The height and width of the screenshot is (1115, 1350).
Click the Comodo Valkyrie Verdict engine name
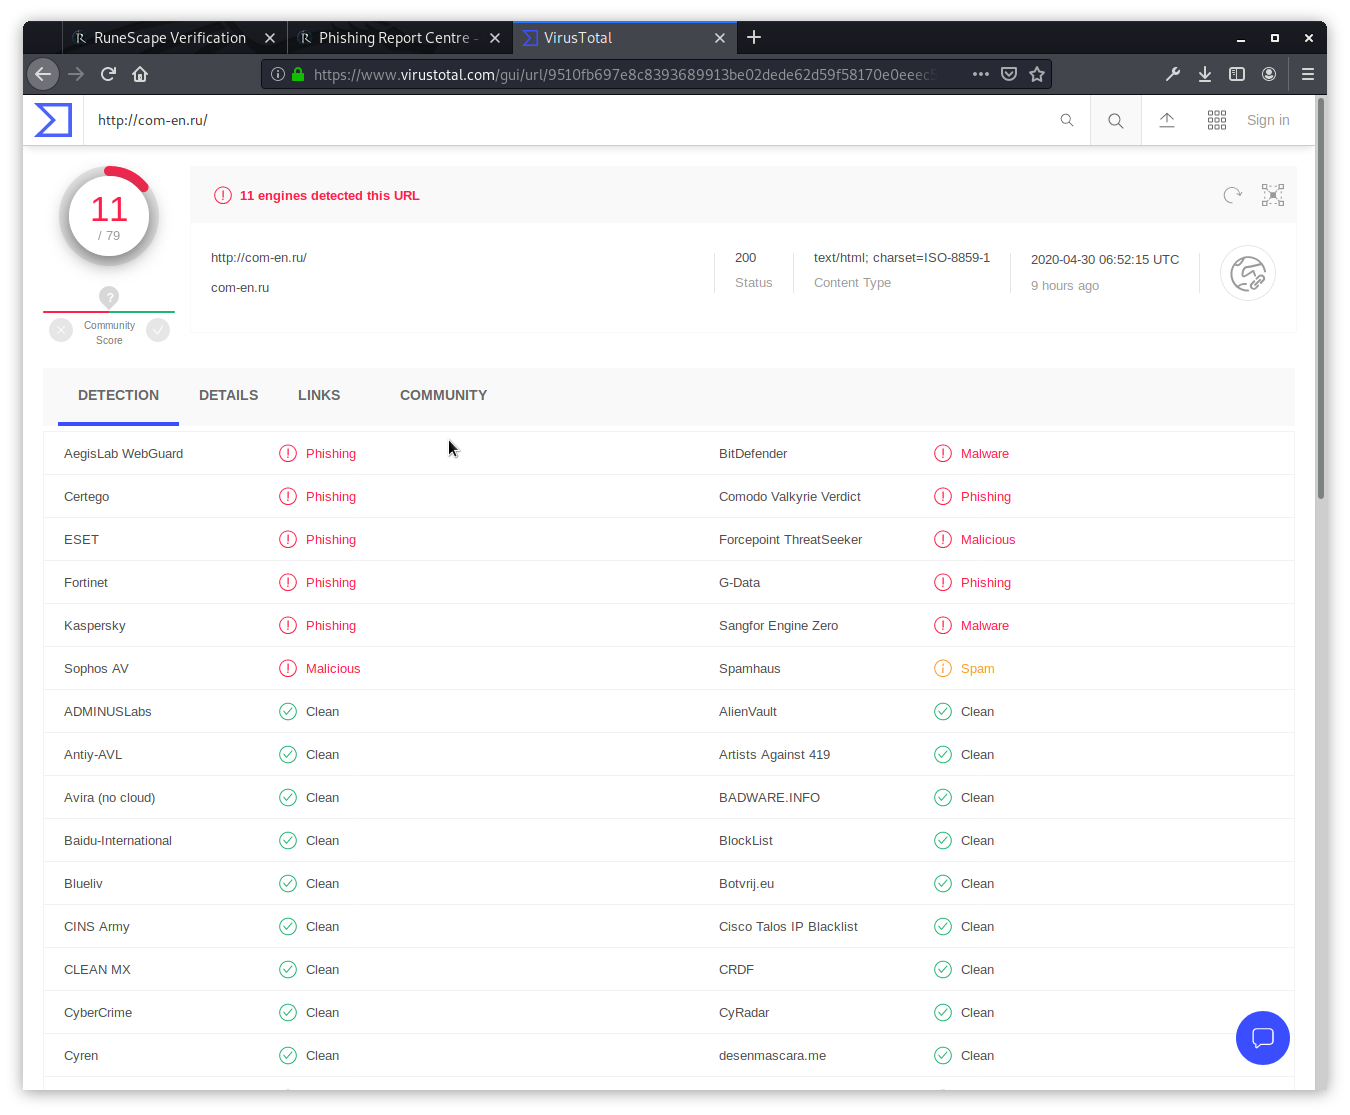click(x=790, y=497)
